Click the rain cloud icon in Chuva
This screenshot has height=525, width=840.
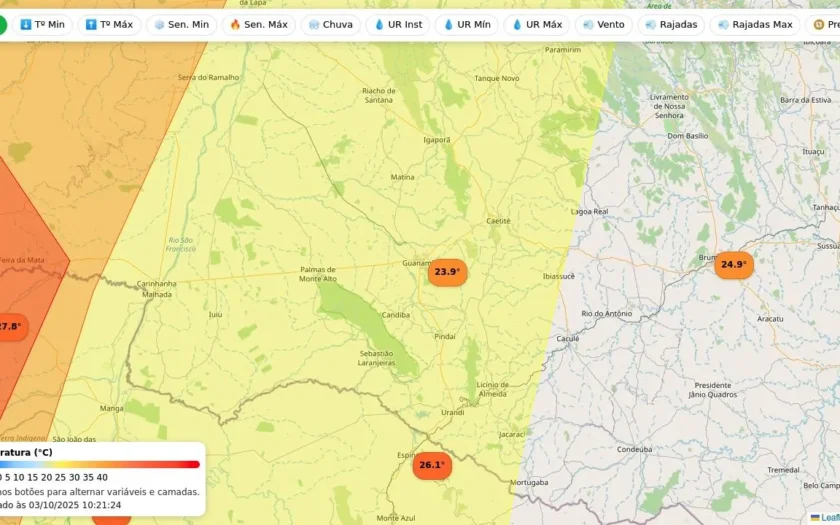[314, 25]
